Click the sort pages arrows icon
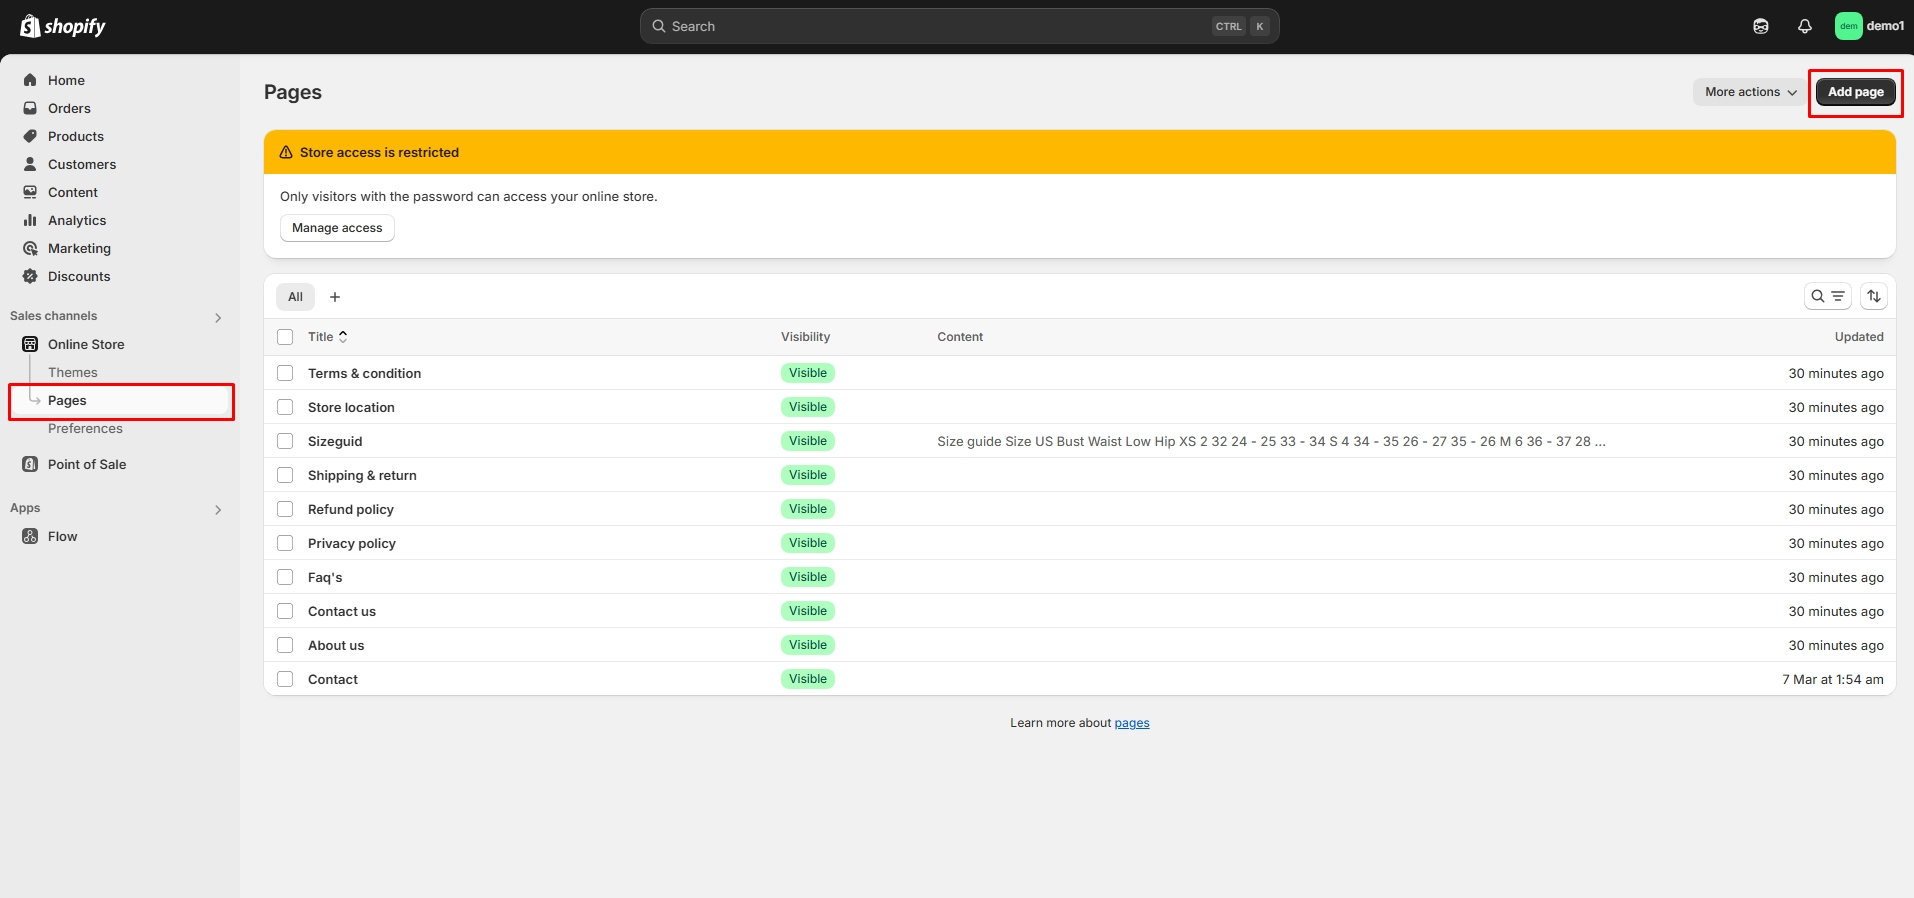Screen dimensions: 1914x898 tap(1874, 296)
